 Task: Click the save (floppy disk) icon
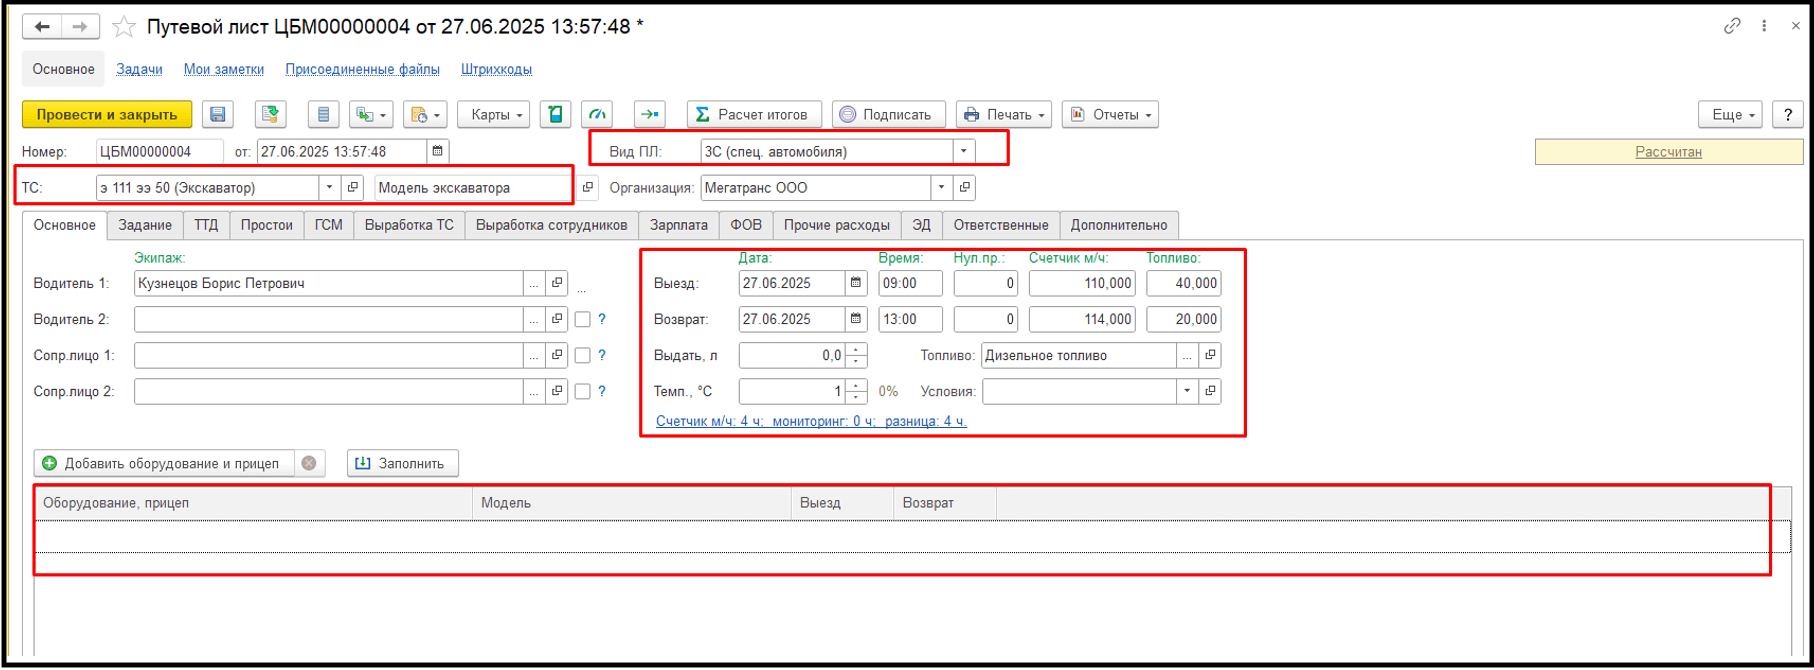click(217, 115)
